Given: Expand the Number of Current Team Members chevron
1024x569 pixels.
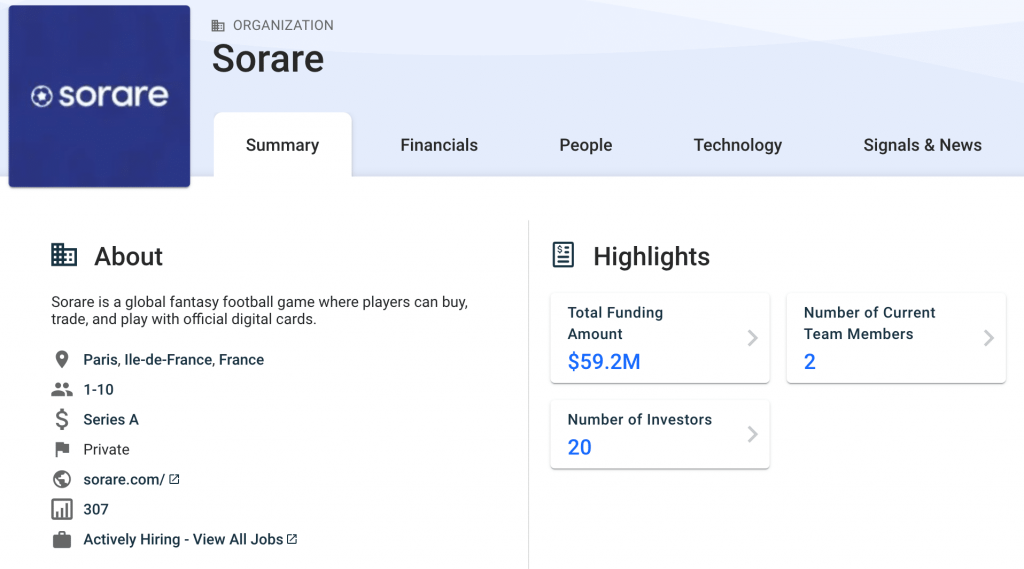Looking at the screenshot, I should tap(989, 338).
